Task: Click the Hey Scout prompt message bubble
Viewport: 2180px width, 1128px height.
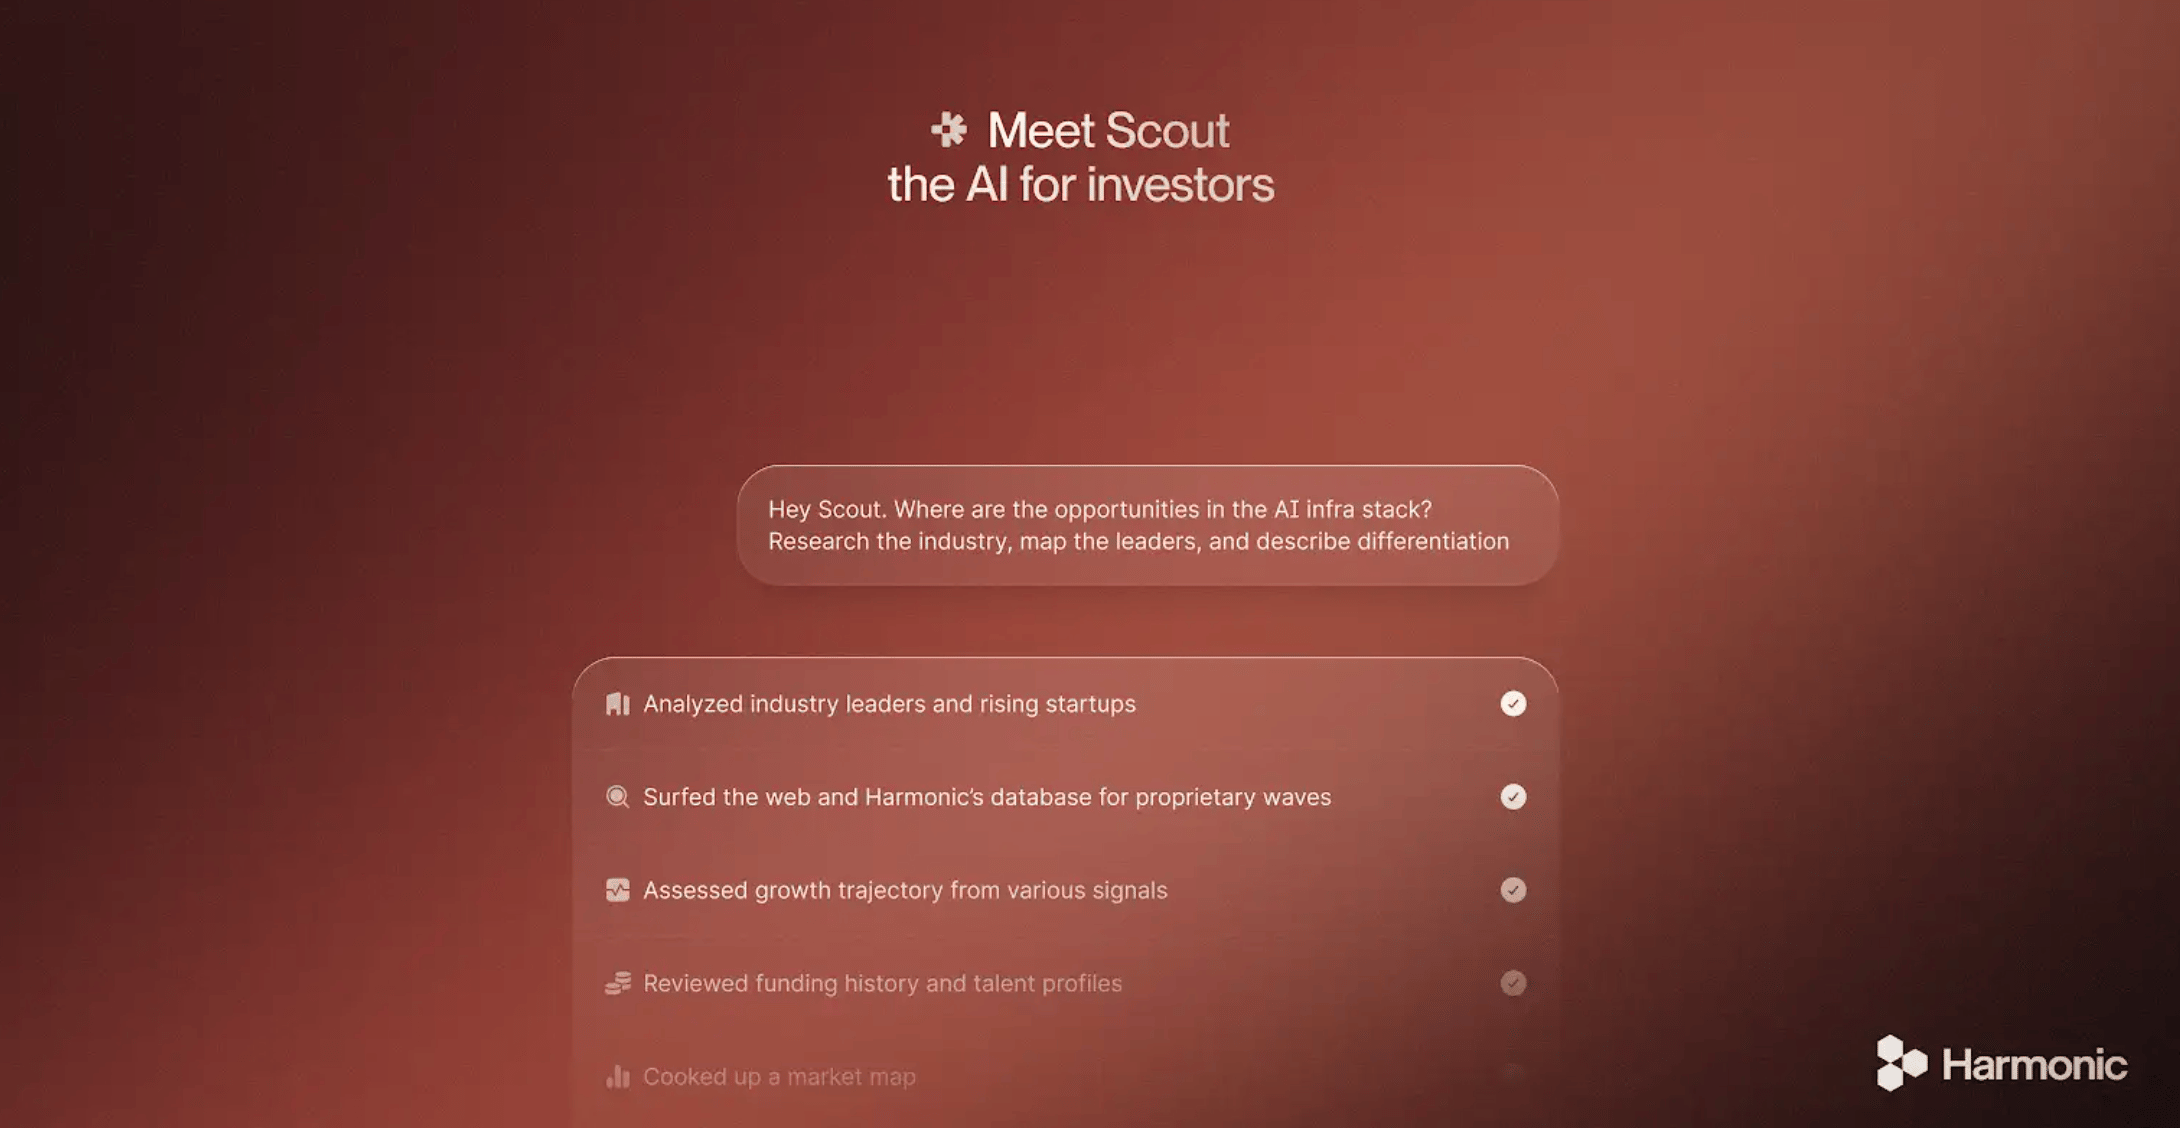Action: click(1147, 525)
